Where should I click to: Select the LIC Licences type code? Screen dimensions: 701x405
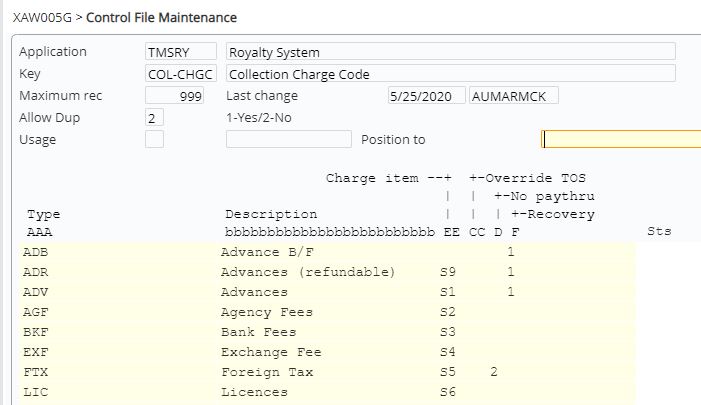(35, 392)
